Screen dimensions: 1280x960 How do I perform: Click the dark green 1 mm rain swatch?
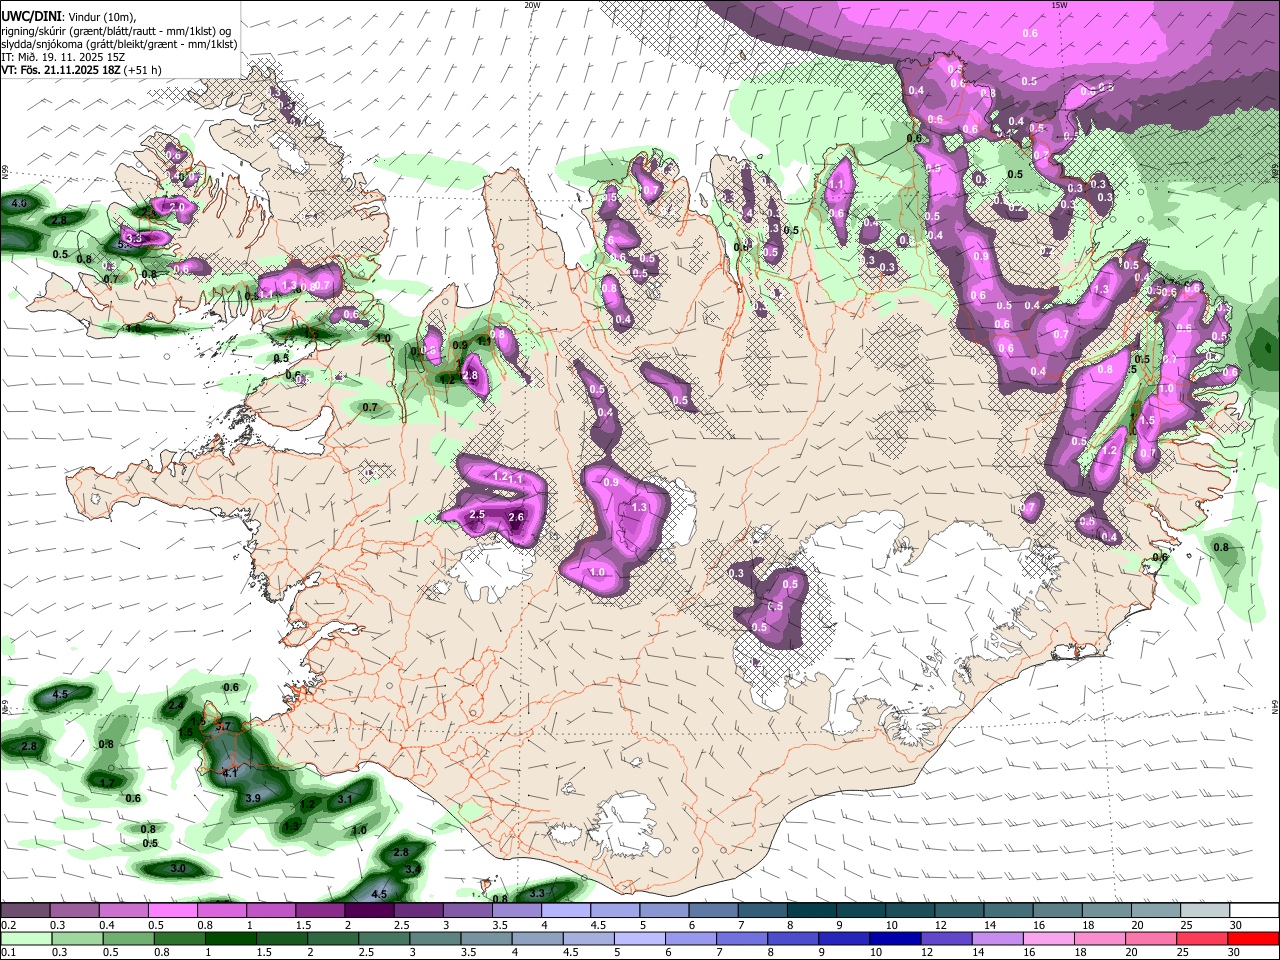click(x=229, y=938)
